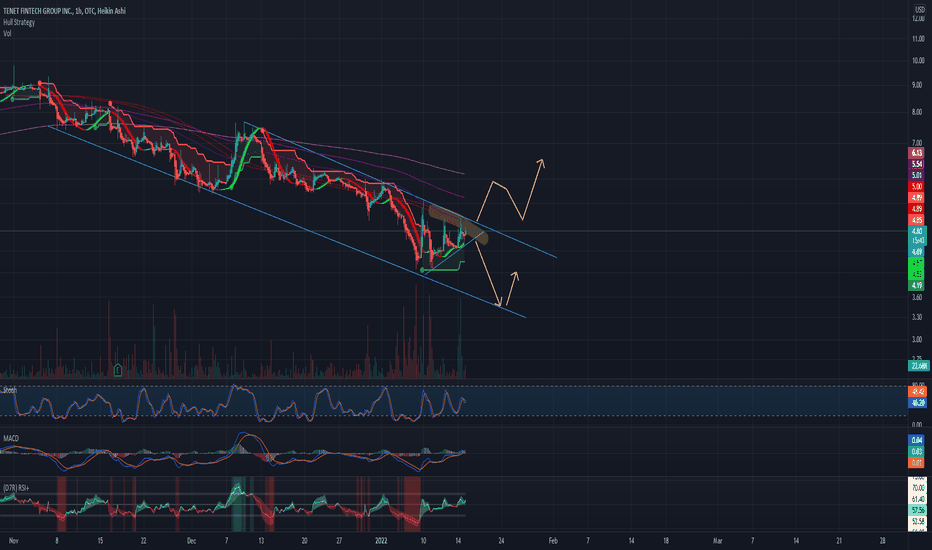Screen dimensions: 932x550
Task: Click the Feb label on the time axis
Action: coord(553,541)
